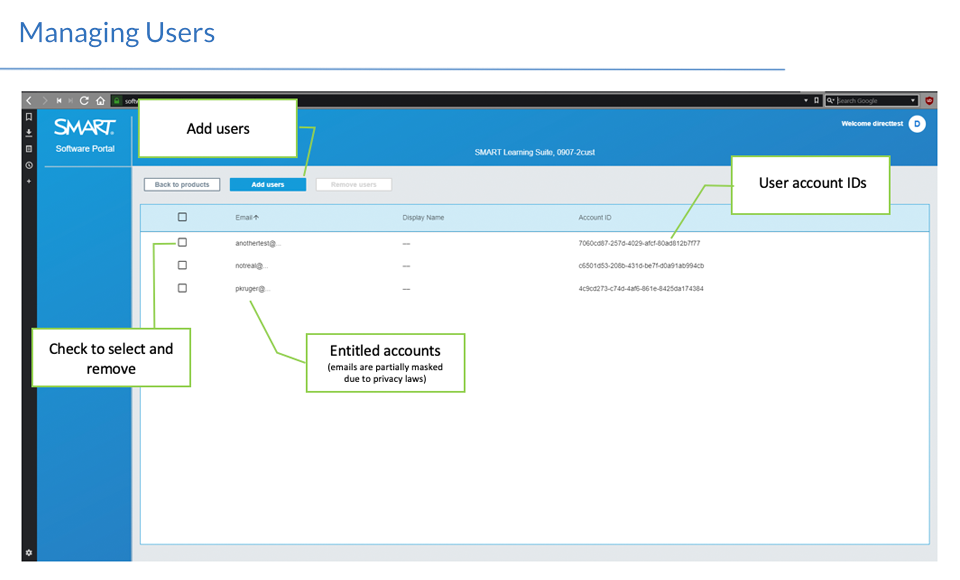Screen dimensions: 960x580
Task: Click into the Search Google field
Action: tap(872, 100)
